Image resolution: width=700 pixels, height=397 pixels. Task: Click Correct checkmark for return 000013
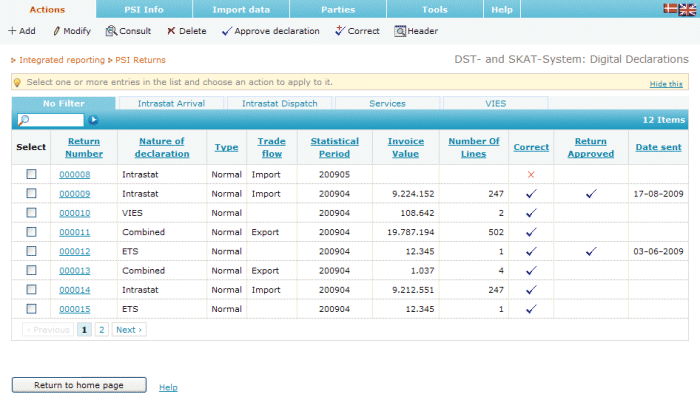tap(531, 271)
